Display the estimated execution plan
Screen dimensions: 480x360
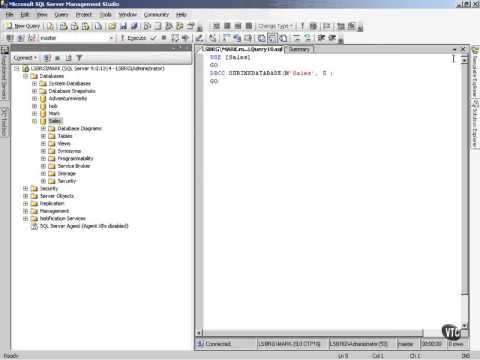175,38
